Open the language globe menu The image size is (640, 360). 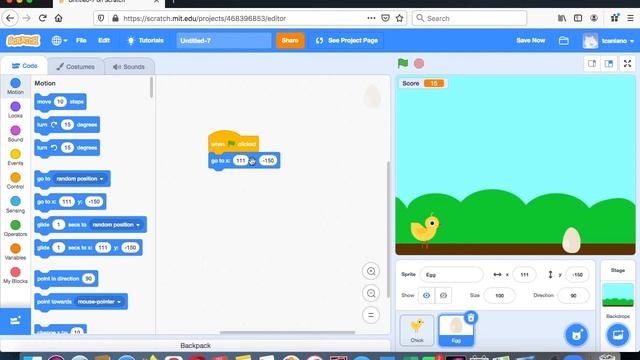pos(60,40)
